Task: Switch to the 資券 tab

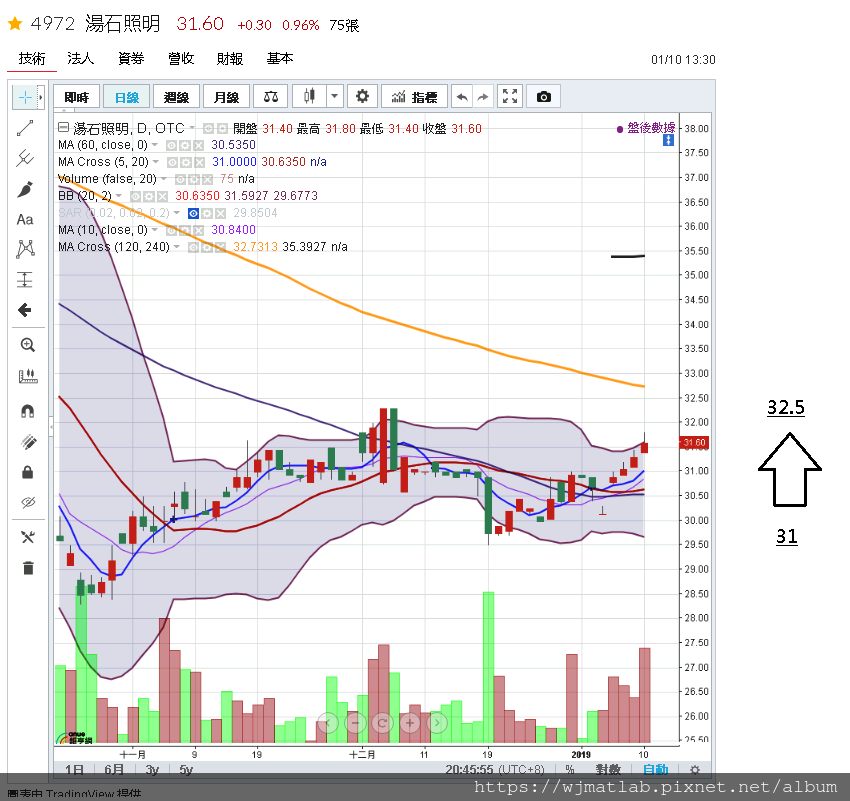Action: point(131,59)
